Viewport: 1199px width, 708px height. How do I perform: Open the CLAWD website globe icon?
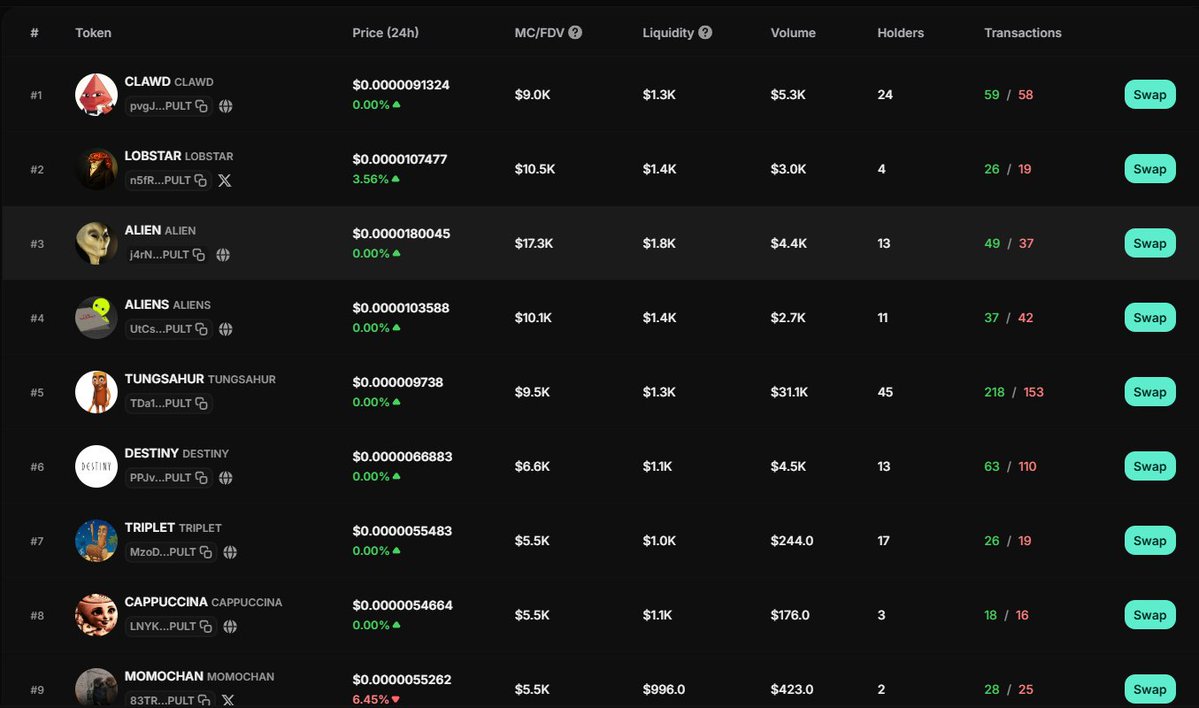(x=226, y=106)
